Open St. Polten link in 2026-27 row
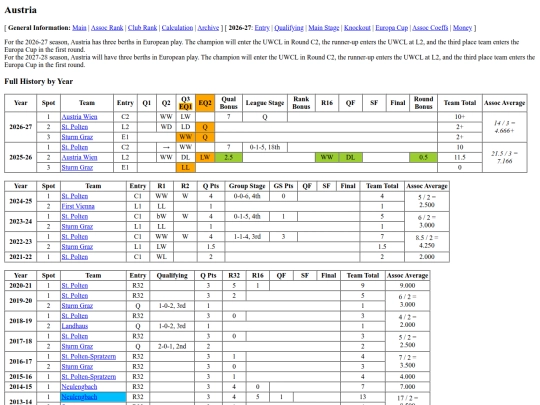This screenshot has width=540, height=405. [x=75, y=127]
